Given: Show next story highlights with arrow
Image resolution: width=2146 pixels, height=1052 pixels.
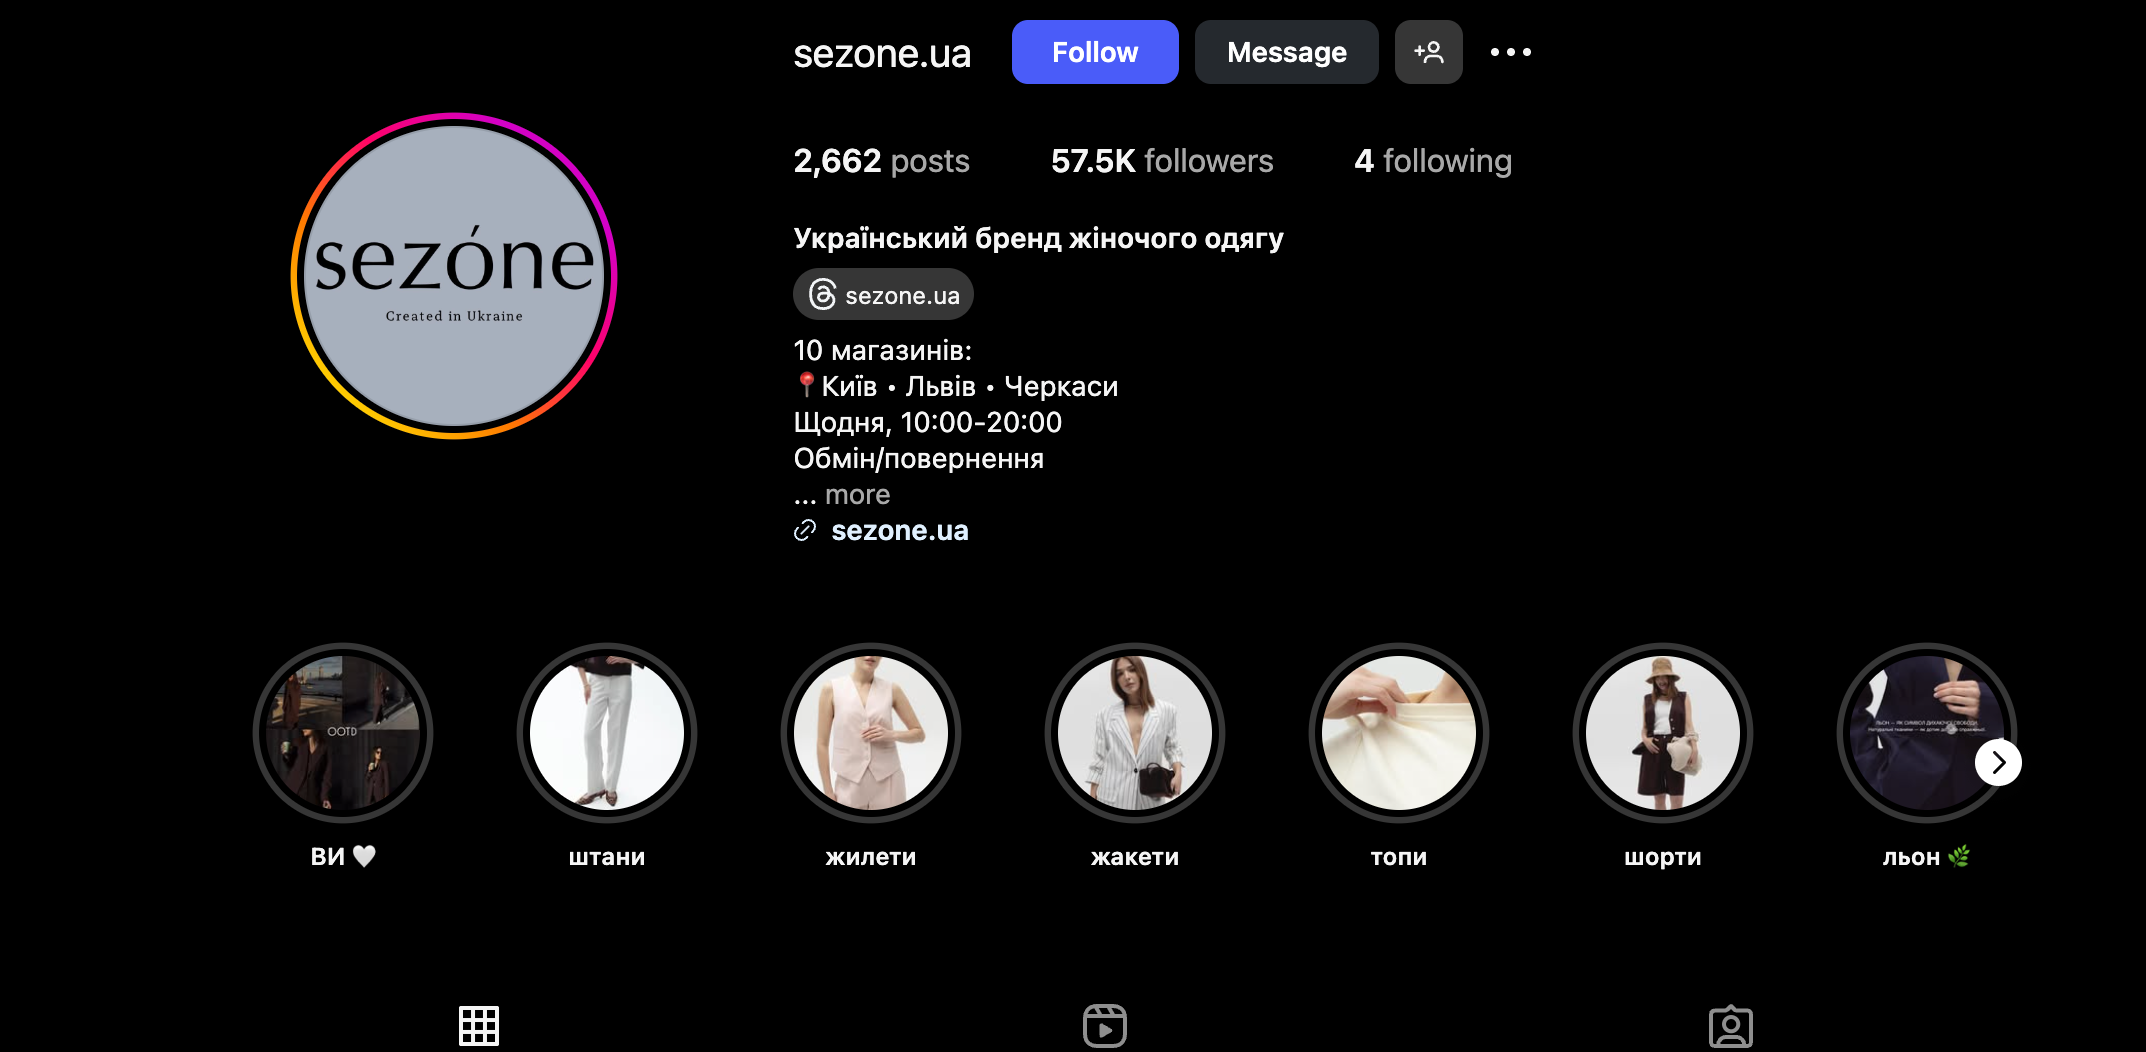Looking at the screenshot, I should click(1998, 762).
